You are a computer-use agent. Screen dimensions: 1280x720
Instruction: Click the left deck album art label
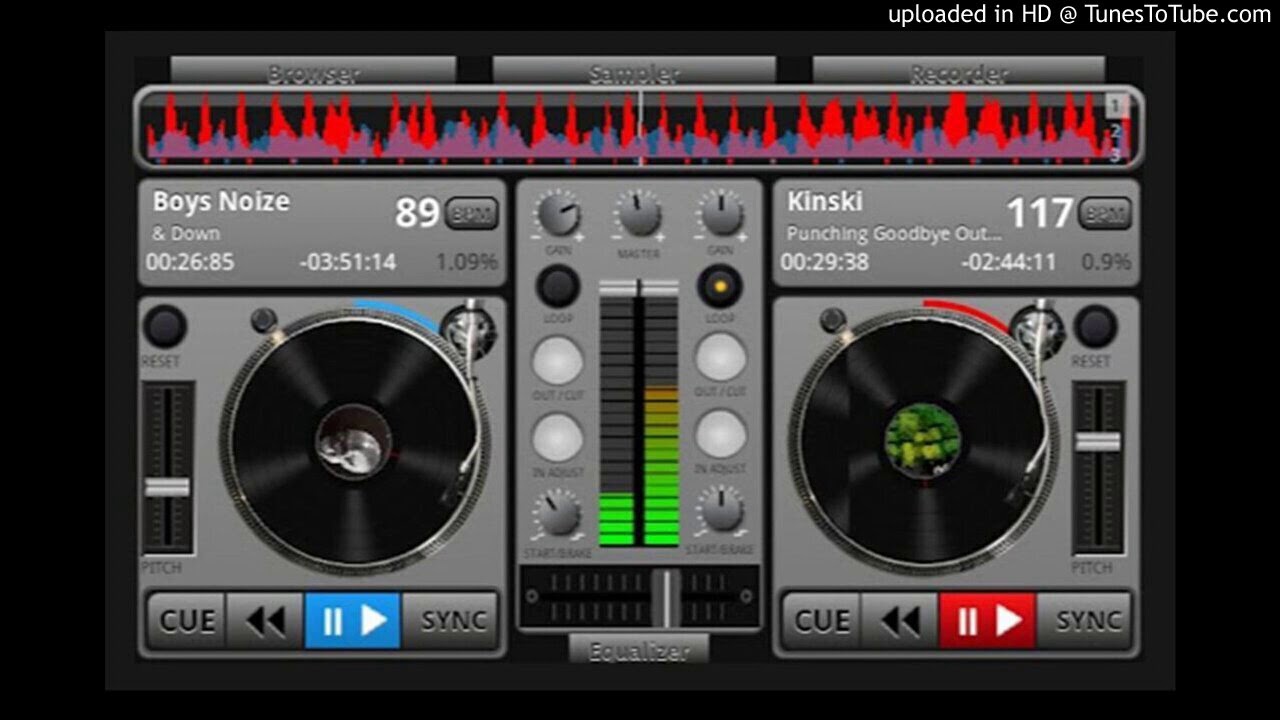pos(352,442)
